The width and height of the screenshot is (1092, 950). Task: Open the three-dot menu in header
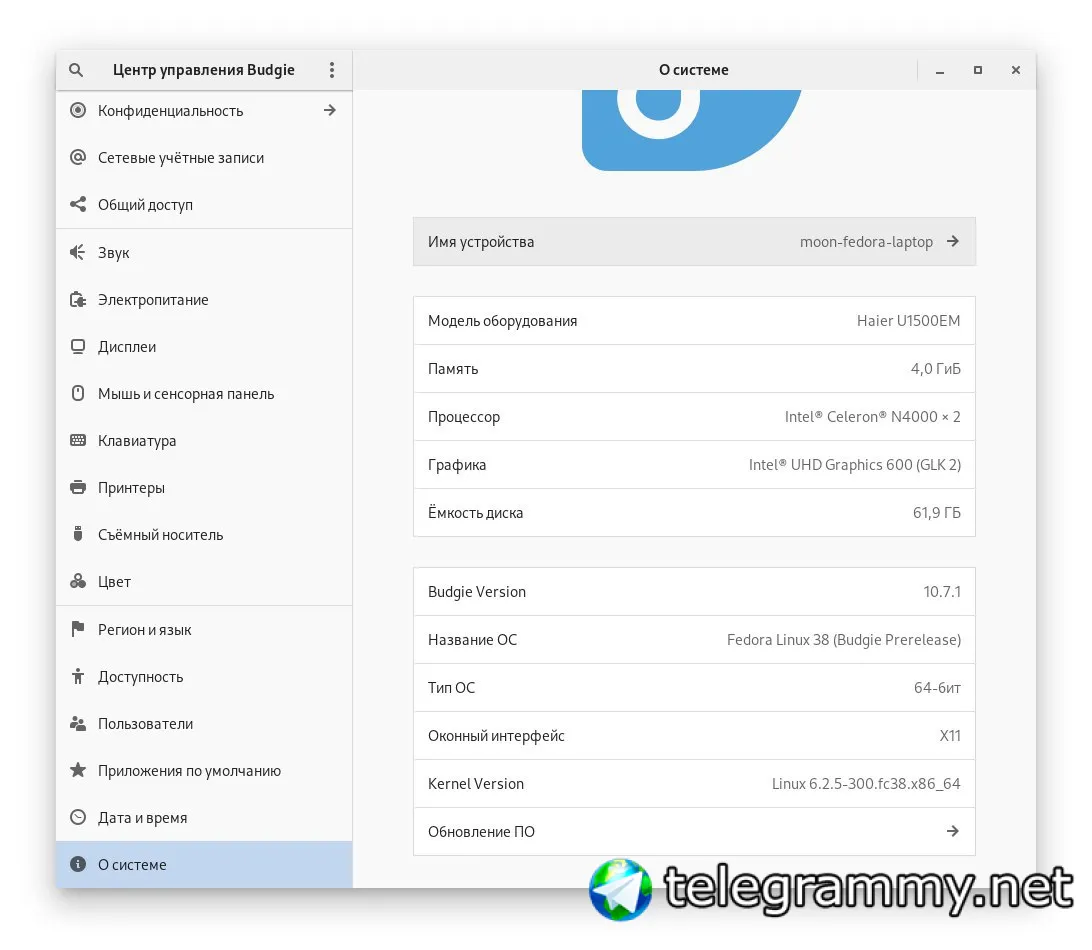[x=332, y=70]
